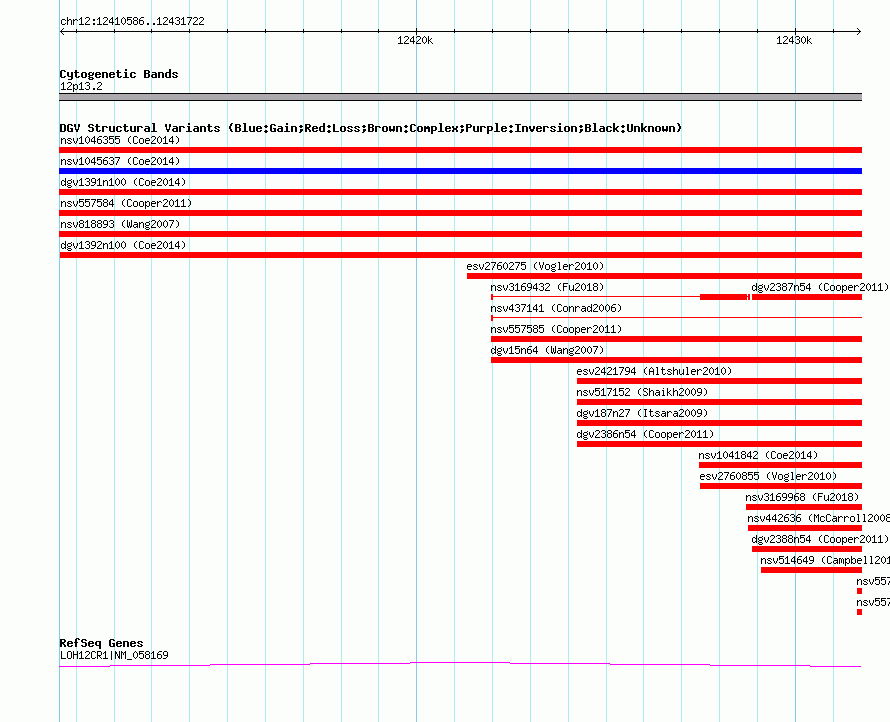Click esv2760855 (Vogler2010) label
This screenshot has width=890, height=722.
(768, 476)
